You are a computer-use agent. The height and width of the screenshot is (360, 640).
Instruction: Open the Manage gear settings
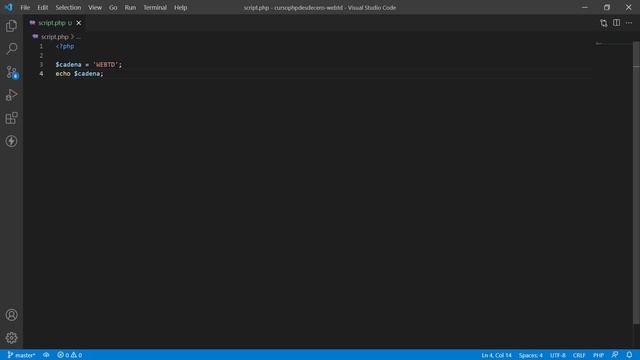pyautogui.click(x=11, y=338)
